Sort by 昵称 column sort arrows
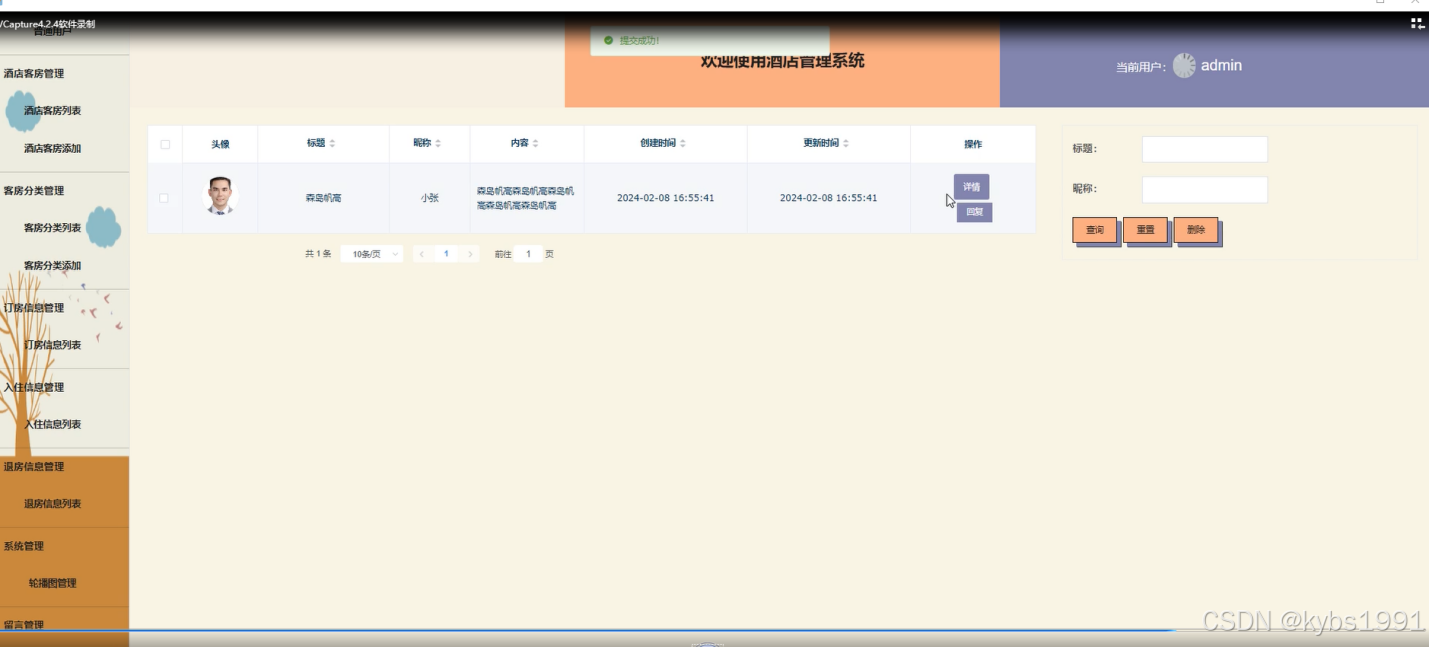1429x647 pixels. pyautogui.click(x=438, y=144)
